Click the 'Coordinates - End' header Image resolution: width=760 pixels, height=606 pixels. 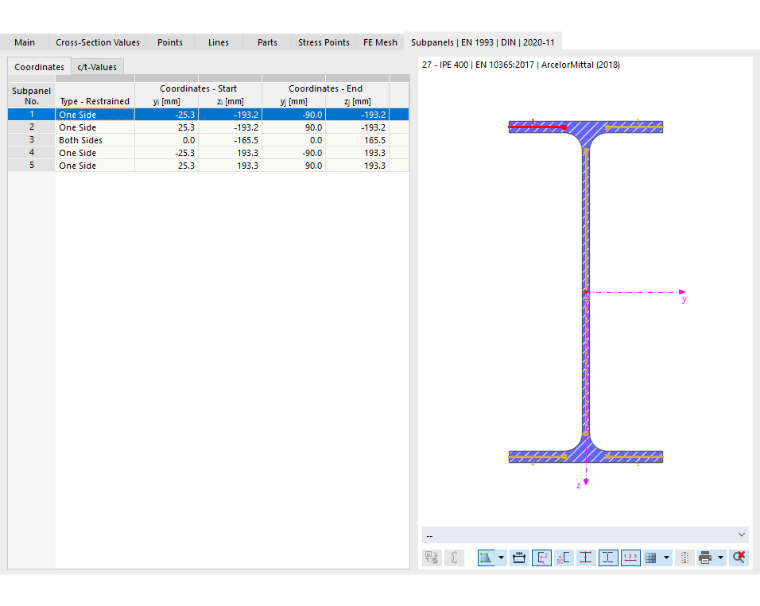click(326, 89)
